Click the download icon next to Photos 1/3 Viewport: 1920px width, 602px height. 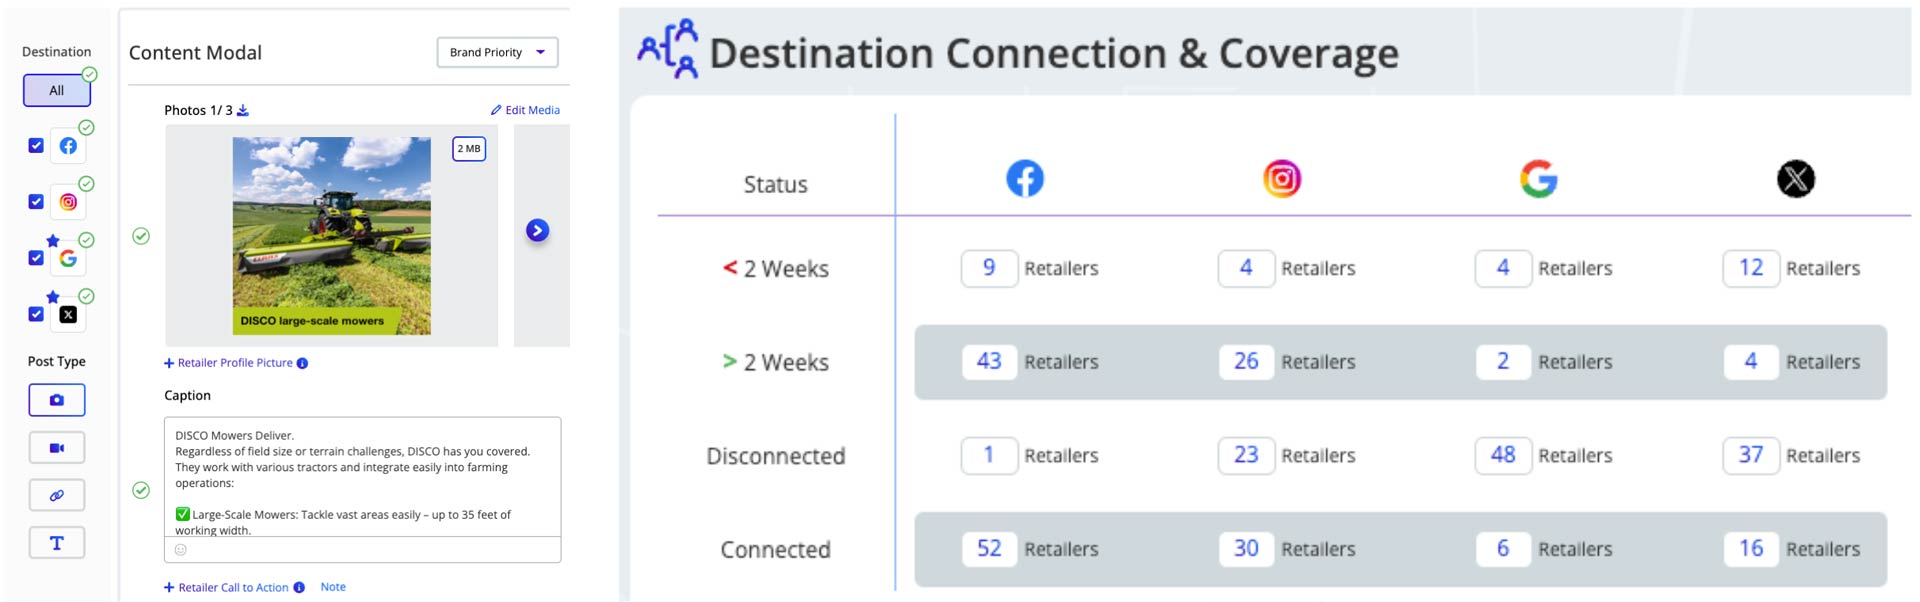point(243,110)
